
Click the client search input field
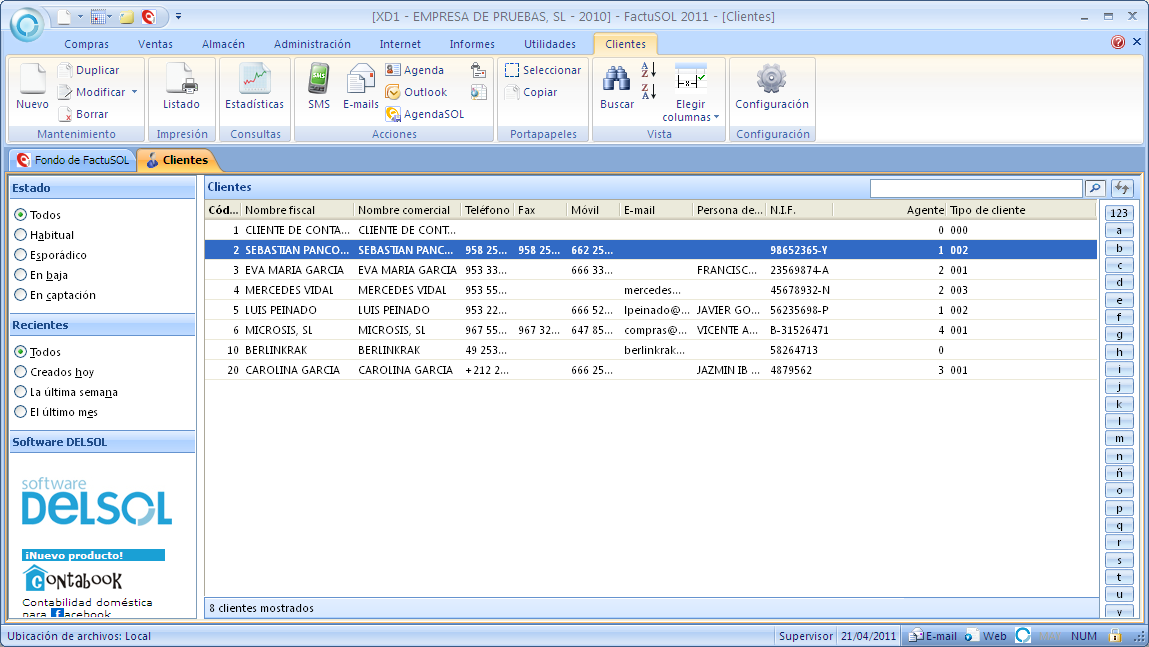coord(975,188)
